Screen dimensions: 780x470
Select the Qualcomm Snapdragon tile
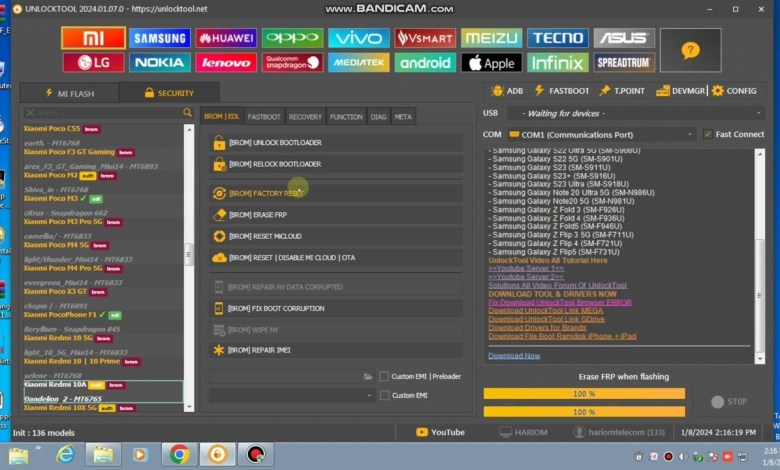292,63
